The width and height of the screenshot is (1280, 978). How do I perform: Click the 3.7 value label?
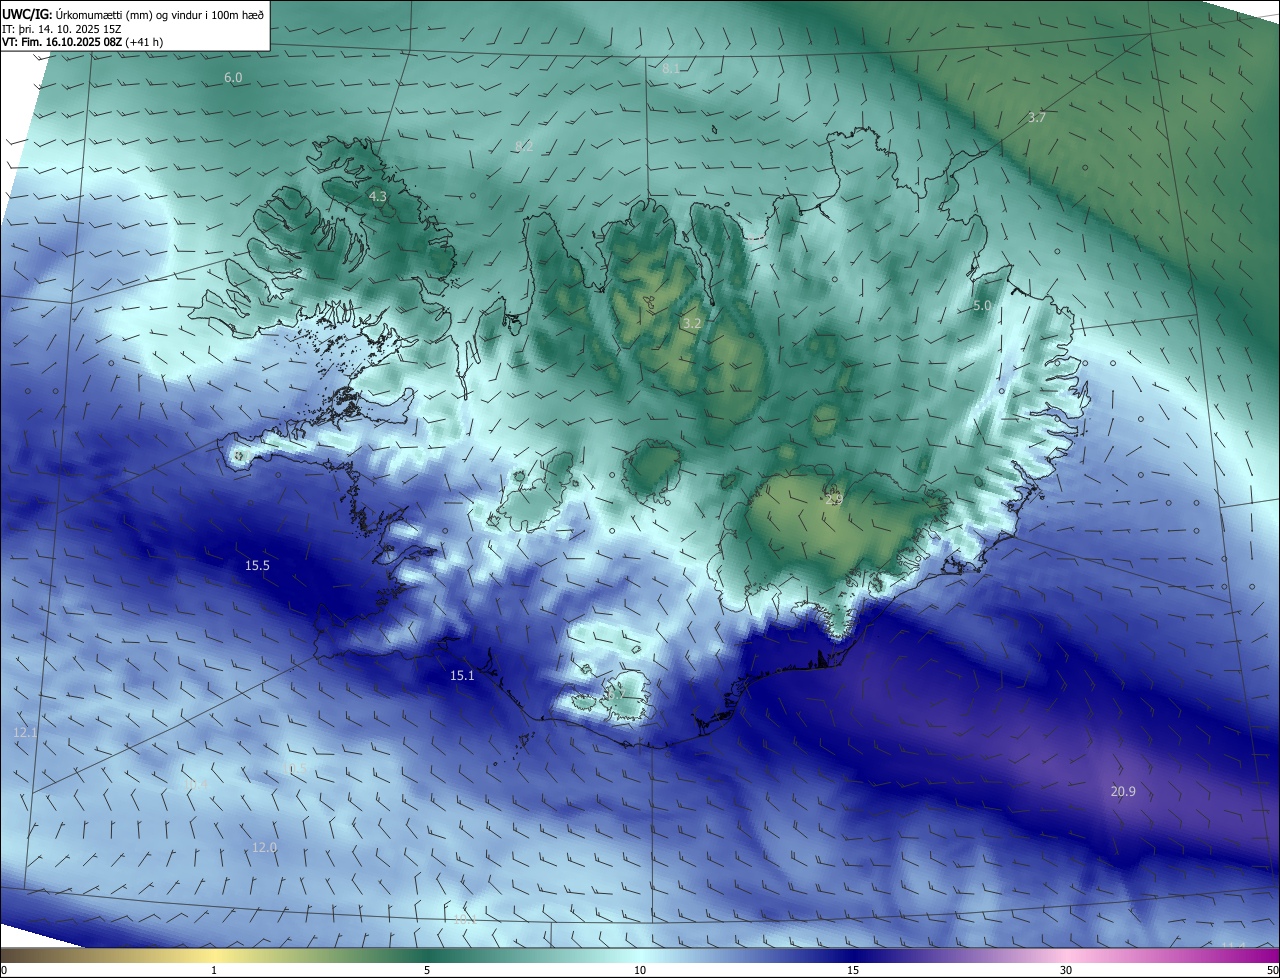point(1037,118)
